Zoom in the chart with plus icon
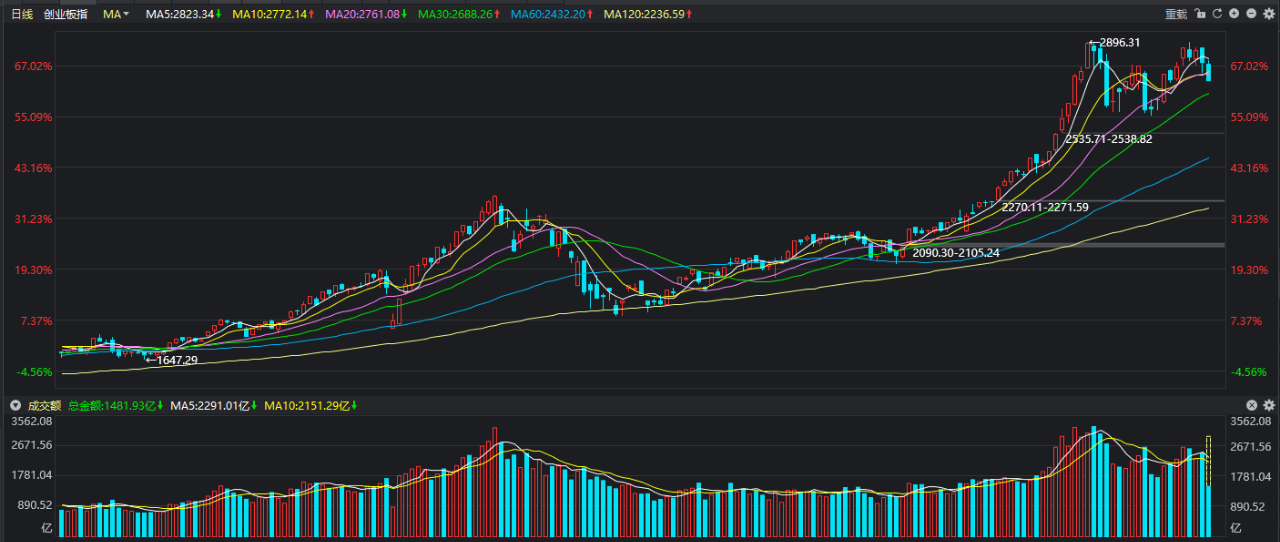The image size is (1280, 542). (x=1234, y=13)
